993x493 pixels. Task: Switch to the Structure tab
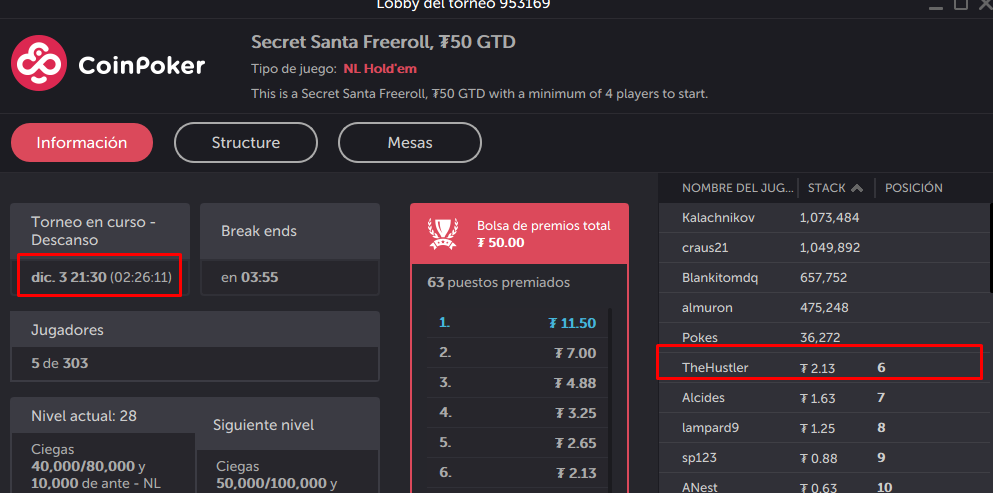[246, 143]
